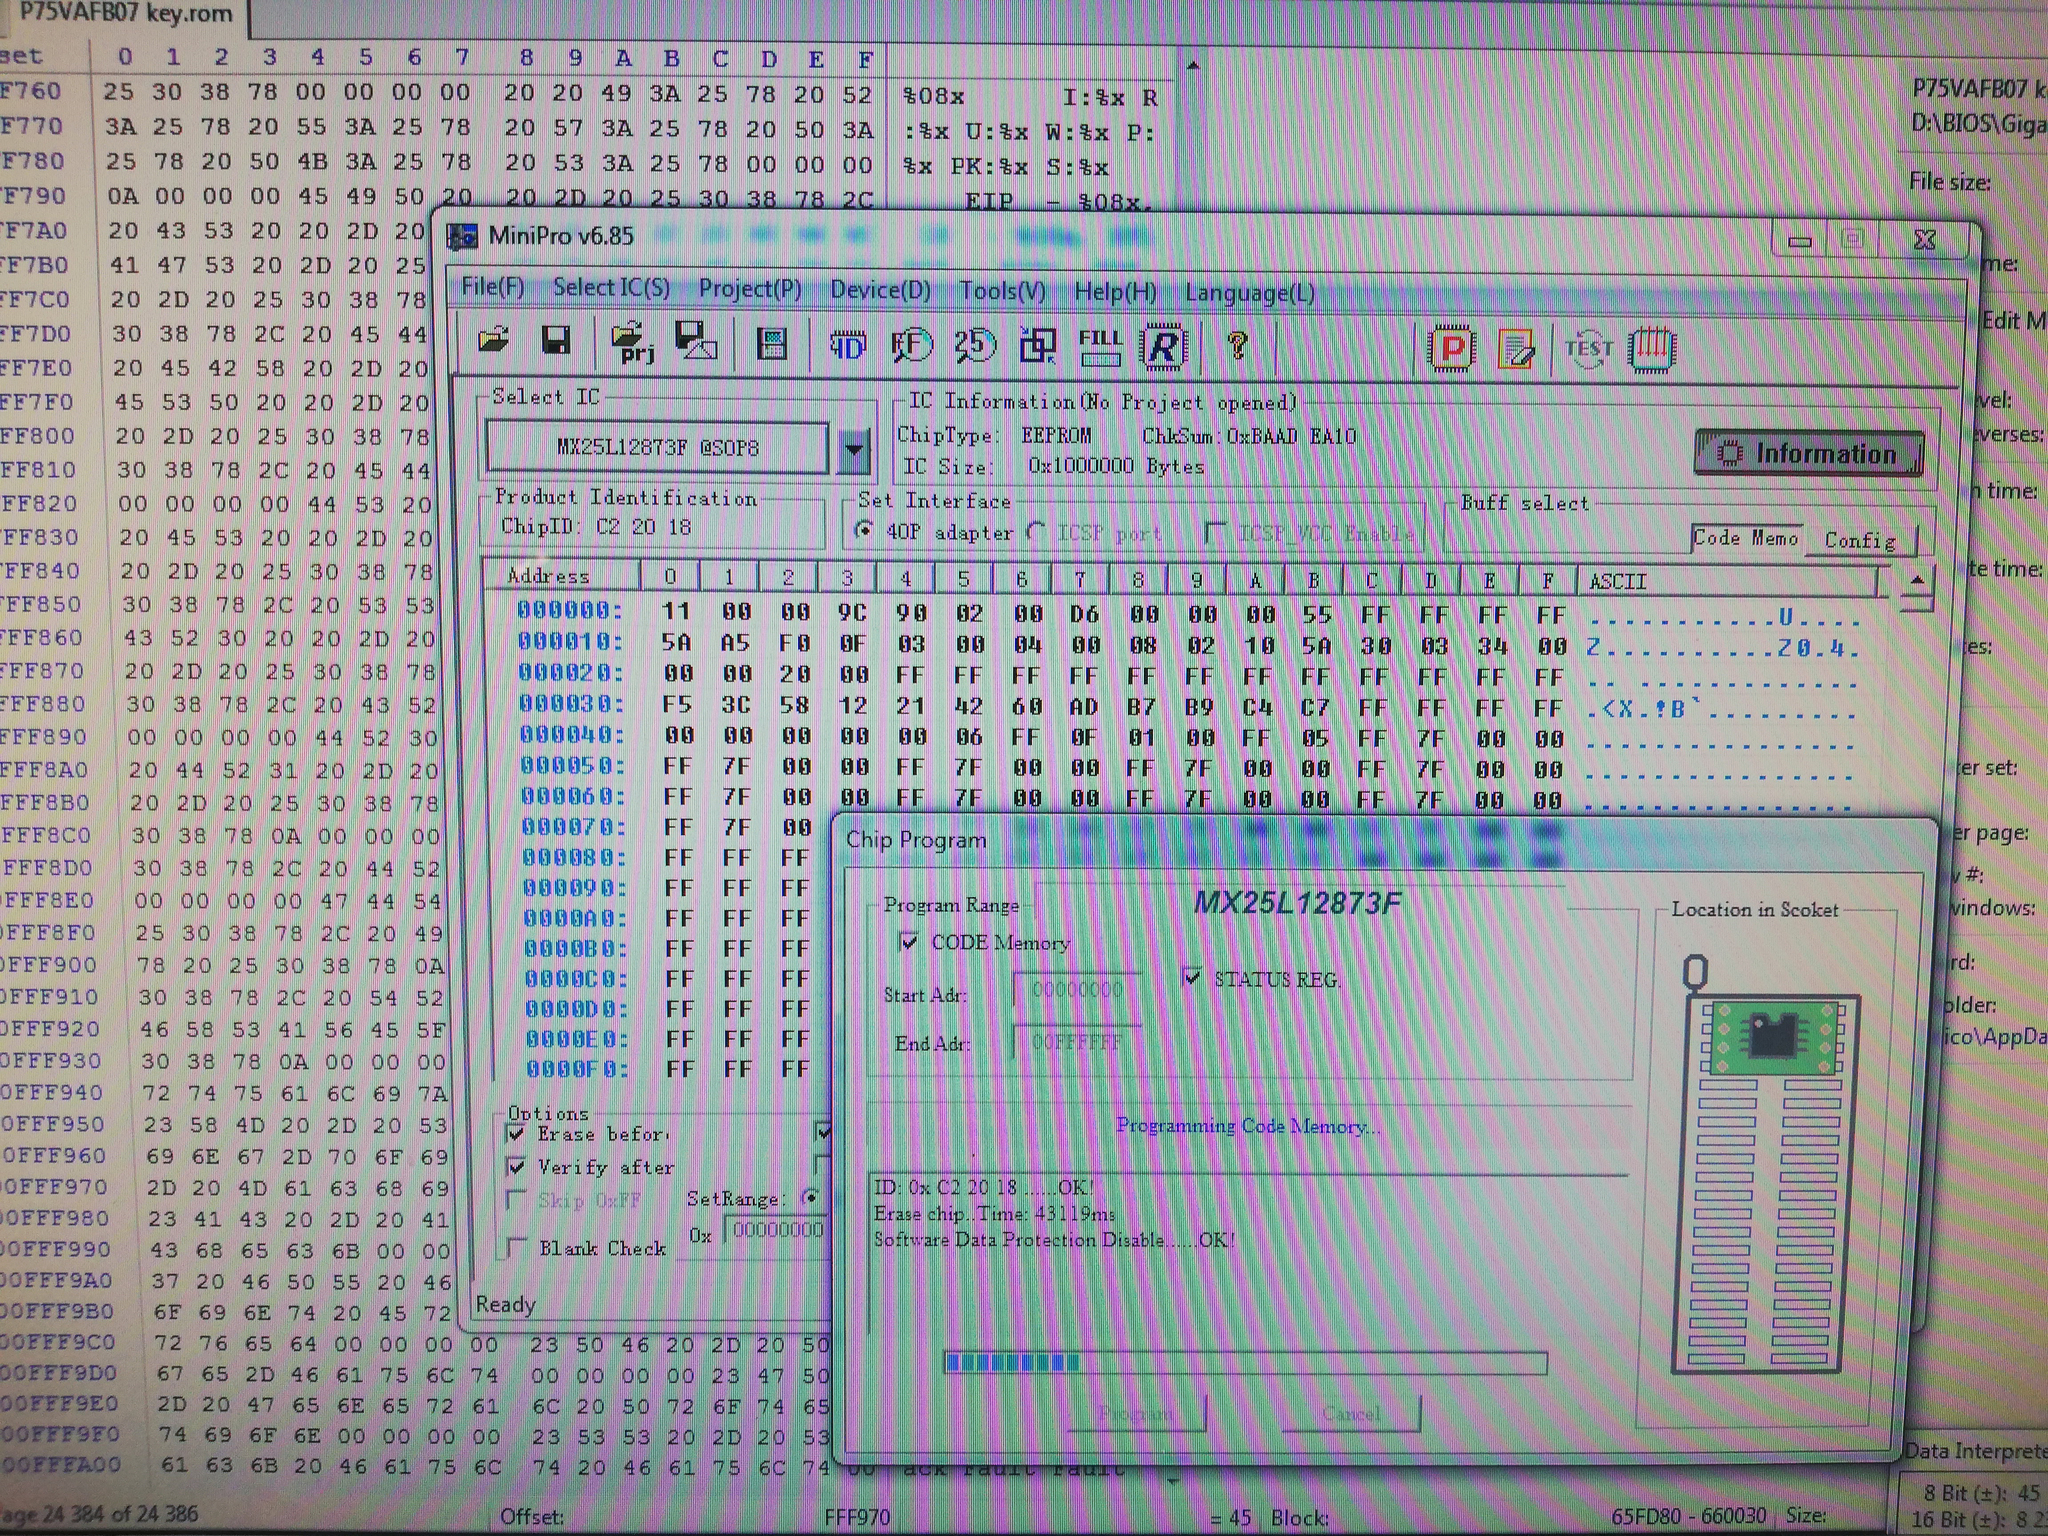Open the Tools(V) menu
Viewport: 2048px width, 1536px height.
tap(1002, 291)
